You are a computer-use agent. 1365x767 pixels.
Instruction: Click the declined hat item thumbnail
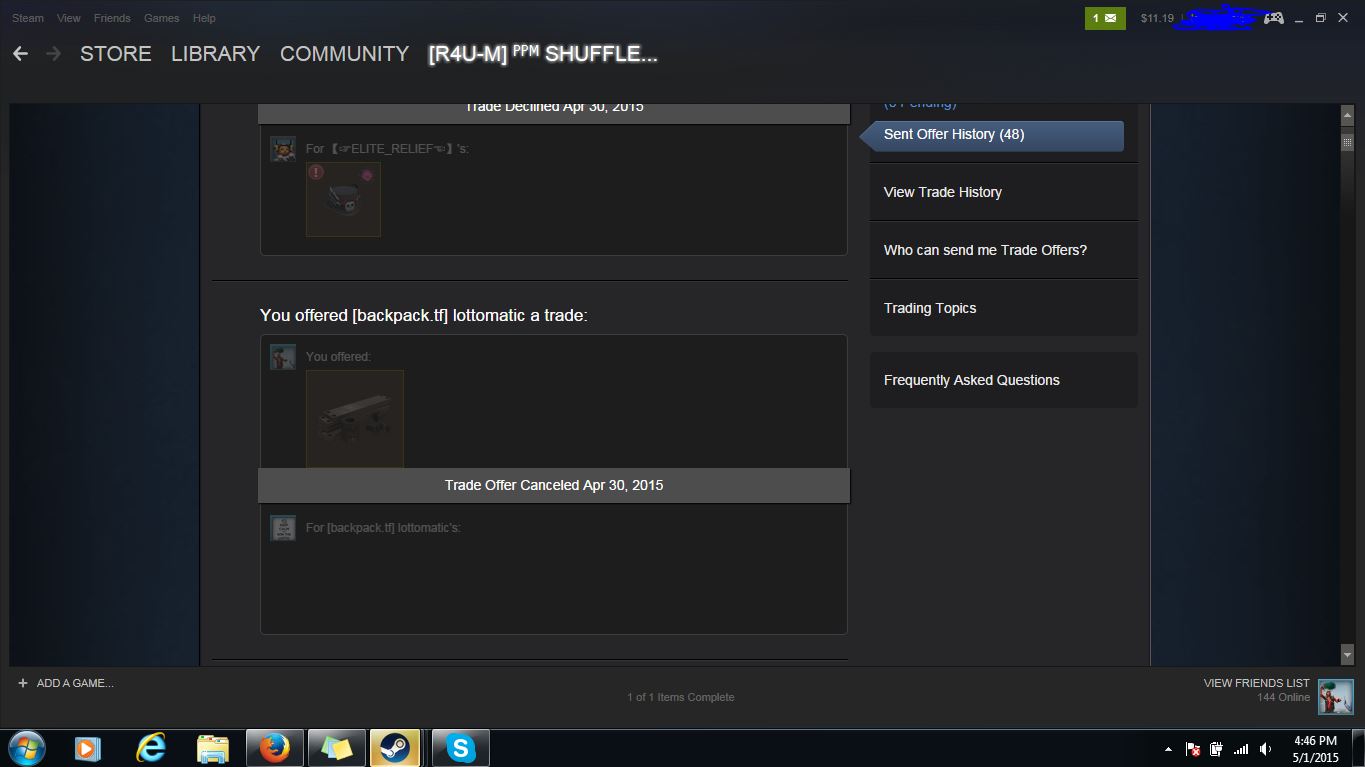point(343,199)
